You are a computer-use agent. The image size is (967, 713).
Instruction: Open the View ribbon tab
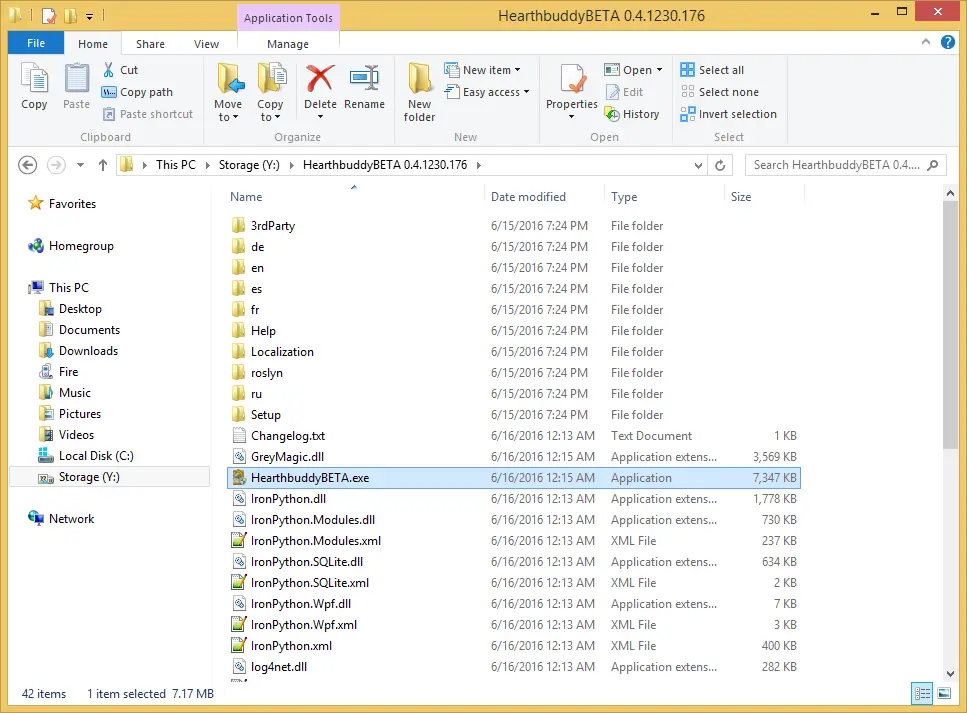click(x=206, y=44)
